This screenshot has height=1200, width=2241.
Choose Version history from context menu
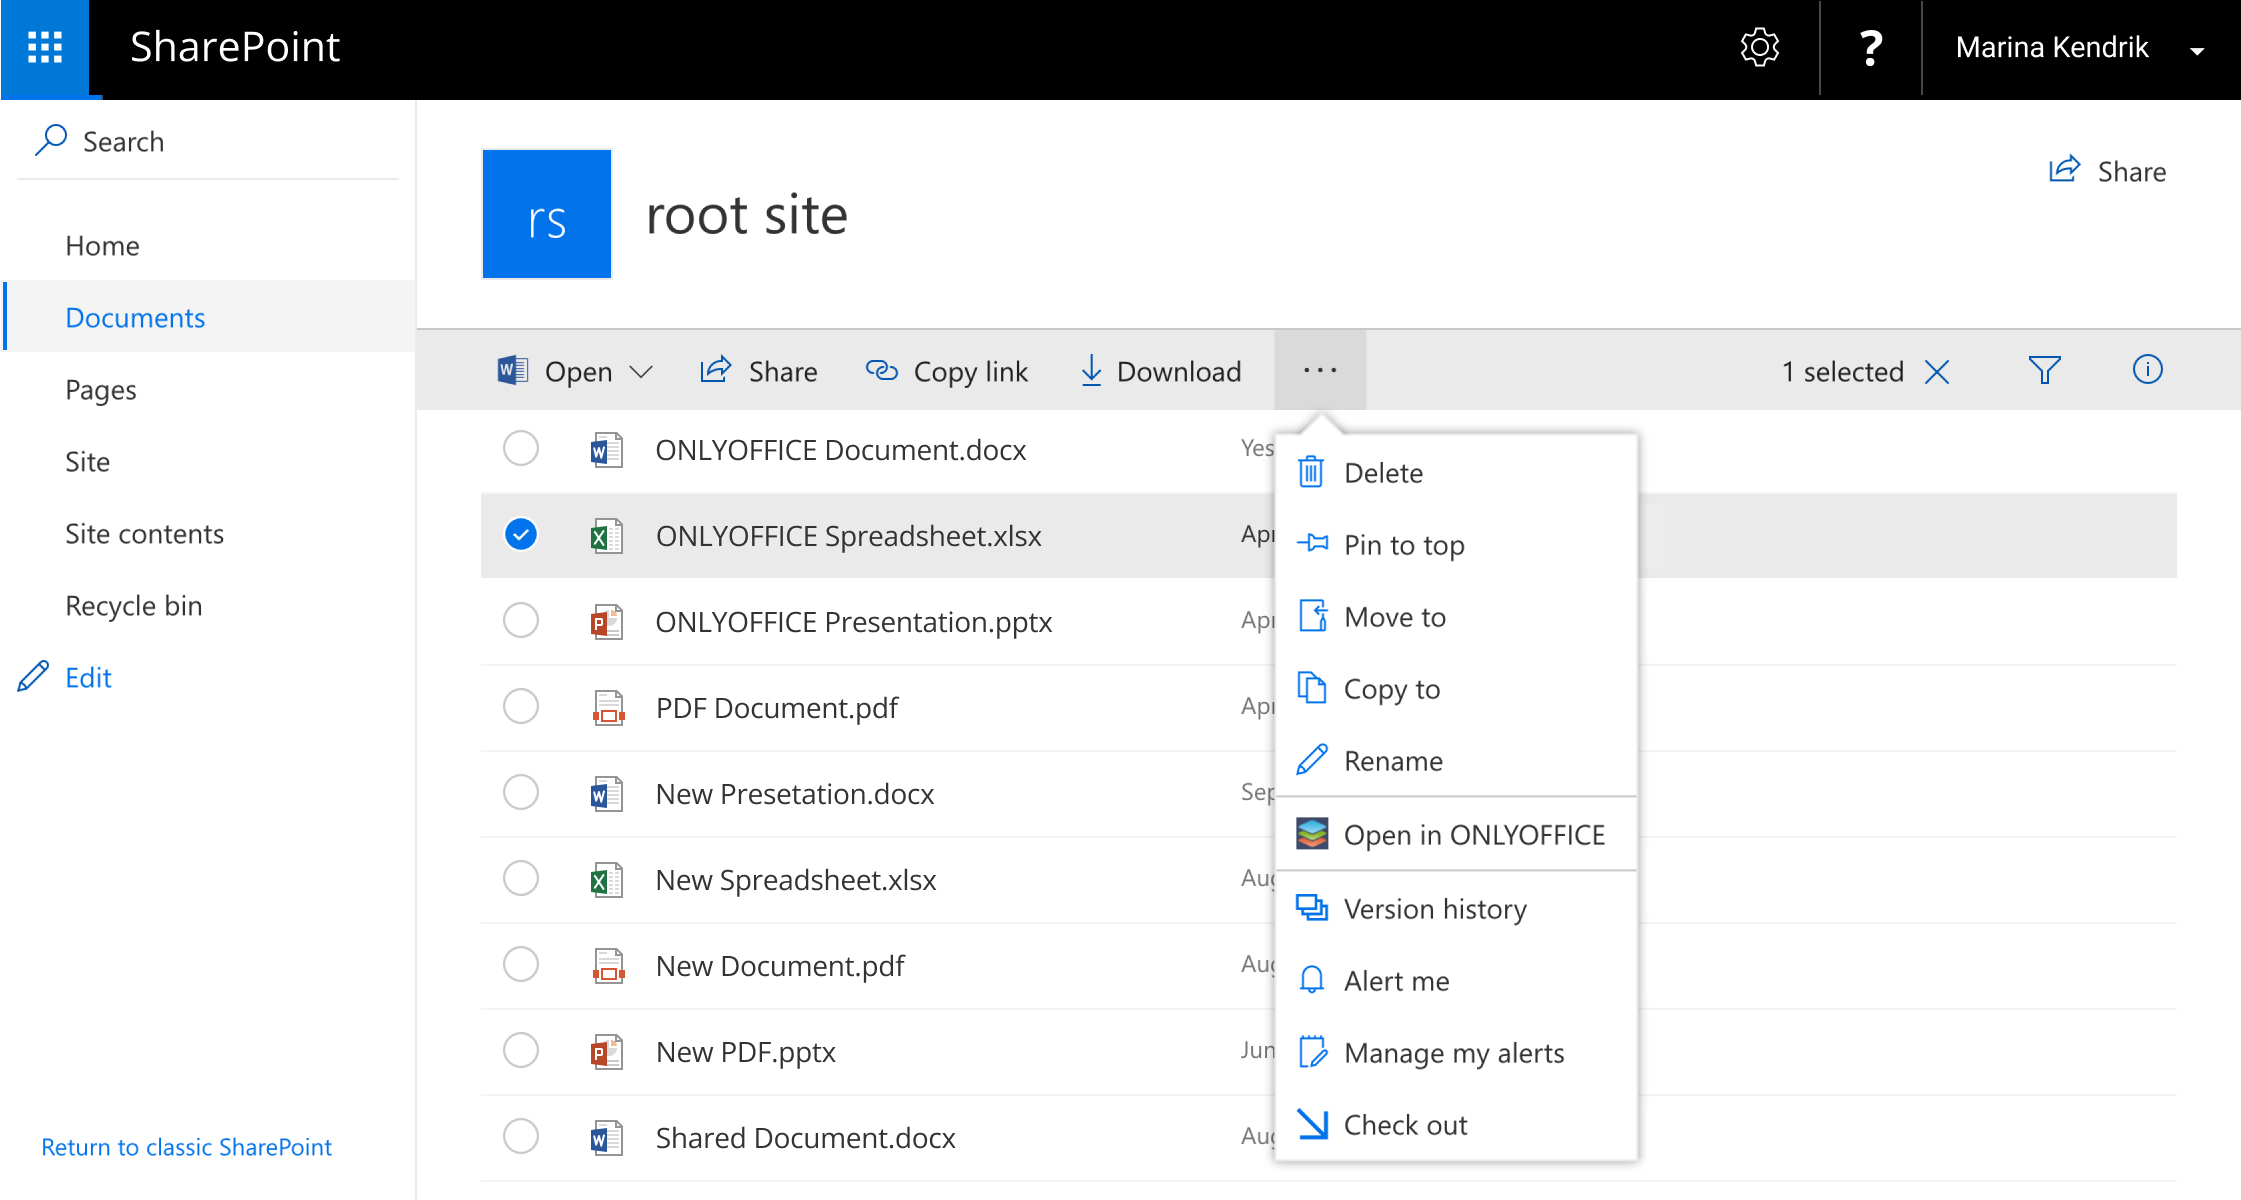tap(1456, 909)
